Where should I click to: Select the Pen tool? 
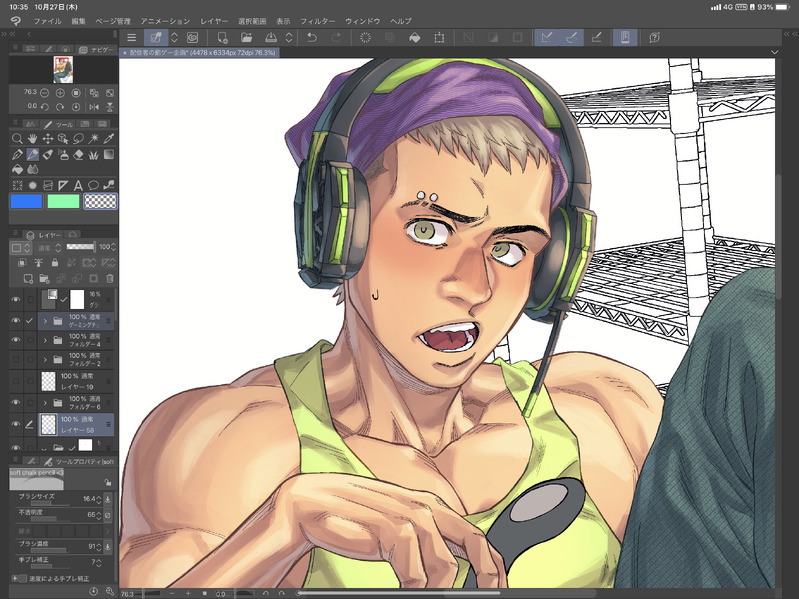point(17,154)
